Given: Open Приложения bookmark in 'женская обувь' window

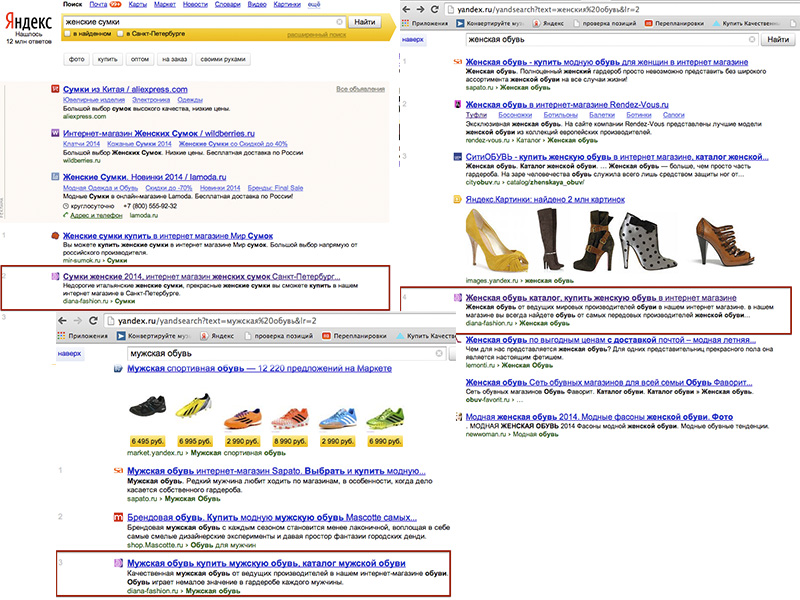Looking at the screenshot, I should point(424,23).
